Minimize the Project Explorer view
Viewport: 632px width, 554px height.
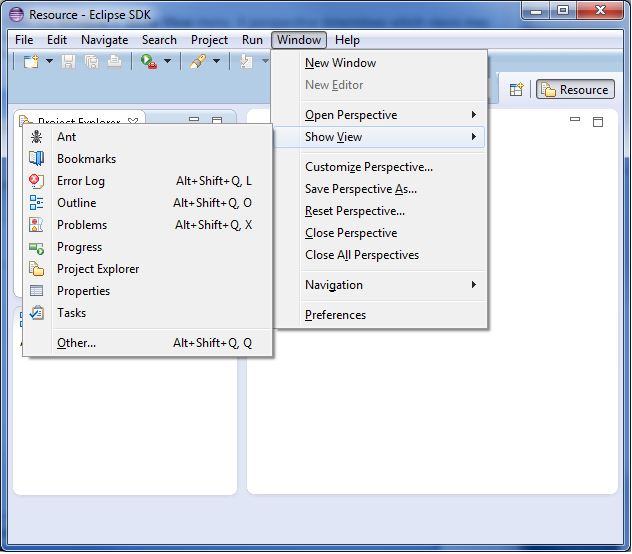click(x=194, y=119)
